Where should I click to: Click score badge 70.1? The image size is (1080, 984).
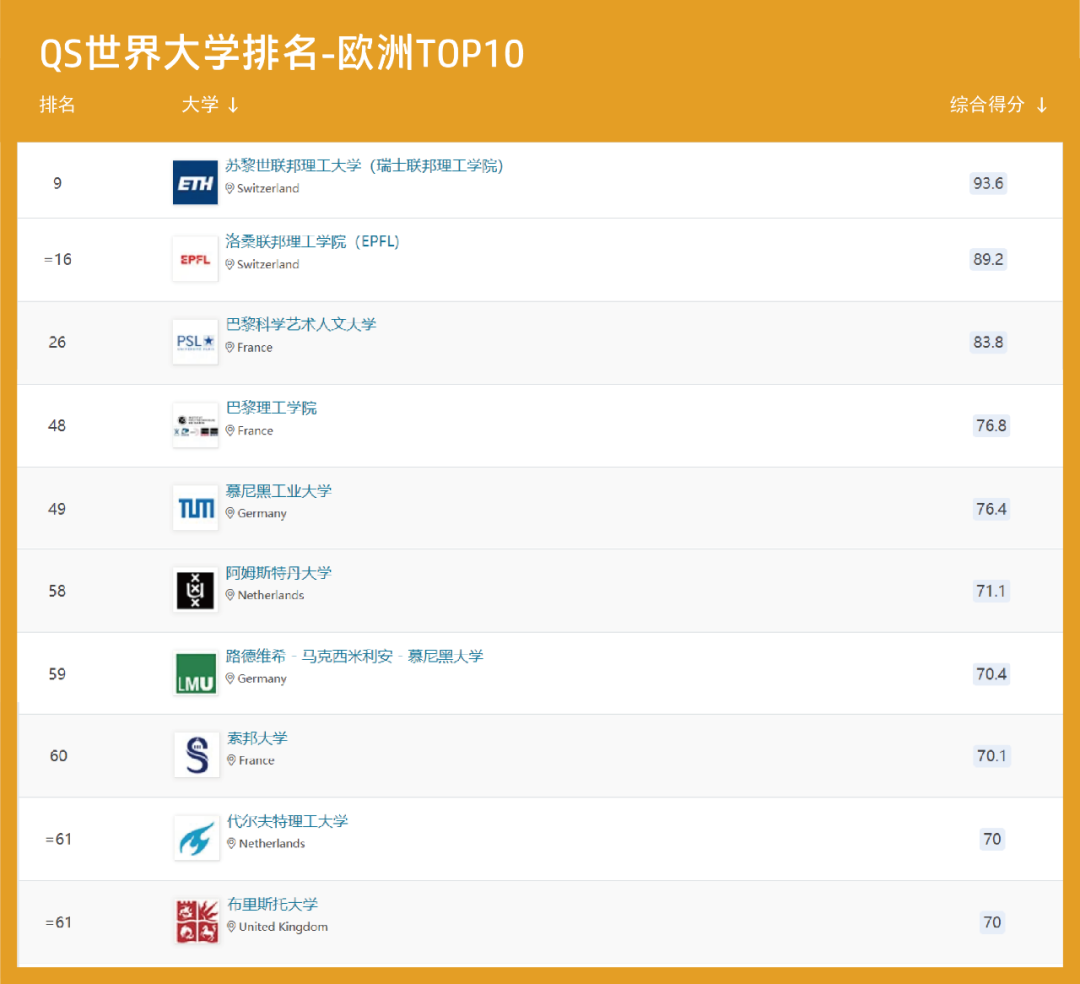(x=992, y=756)
